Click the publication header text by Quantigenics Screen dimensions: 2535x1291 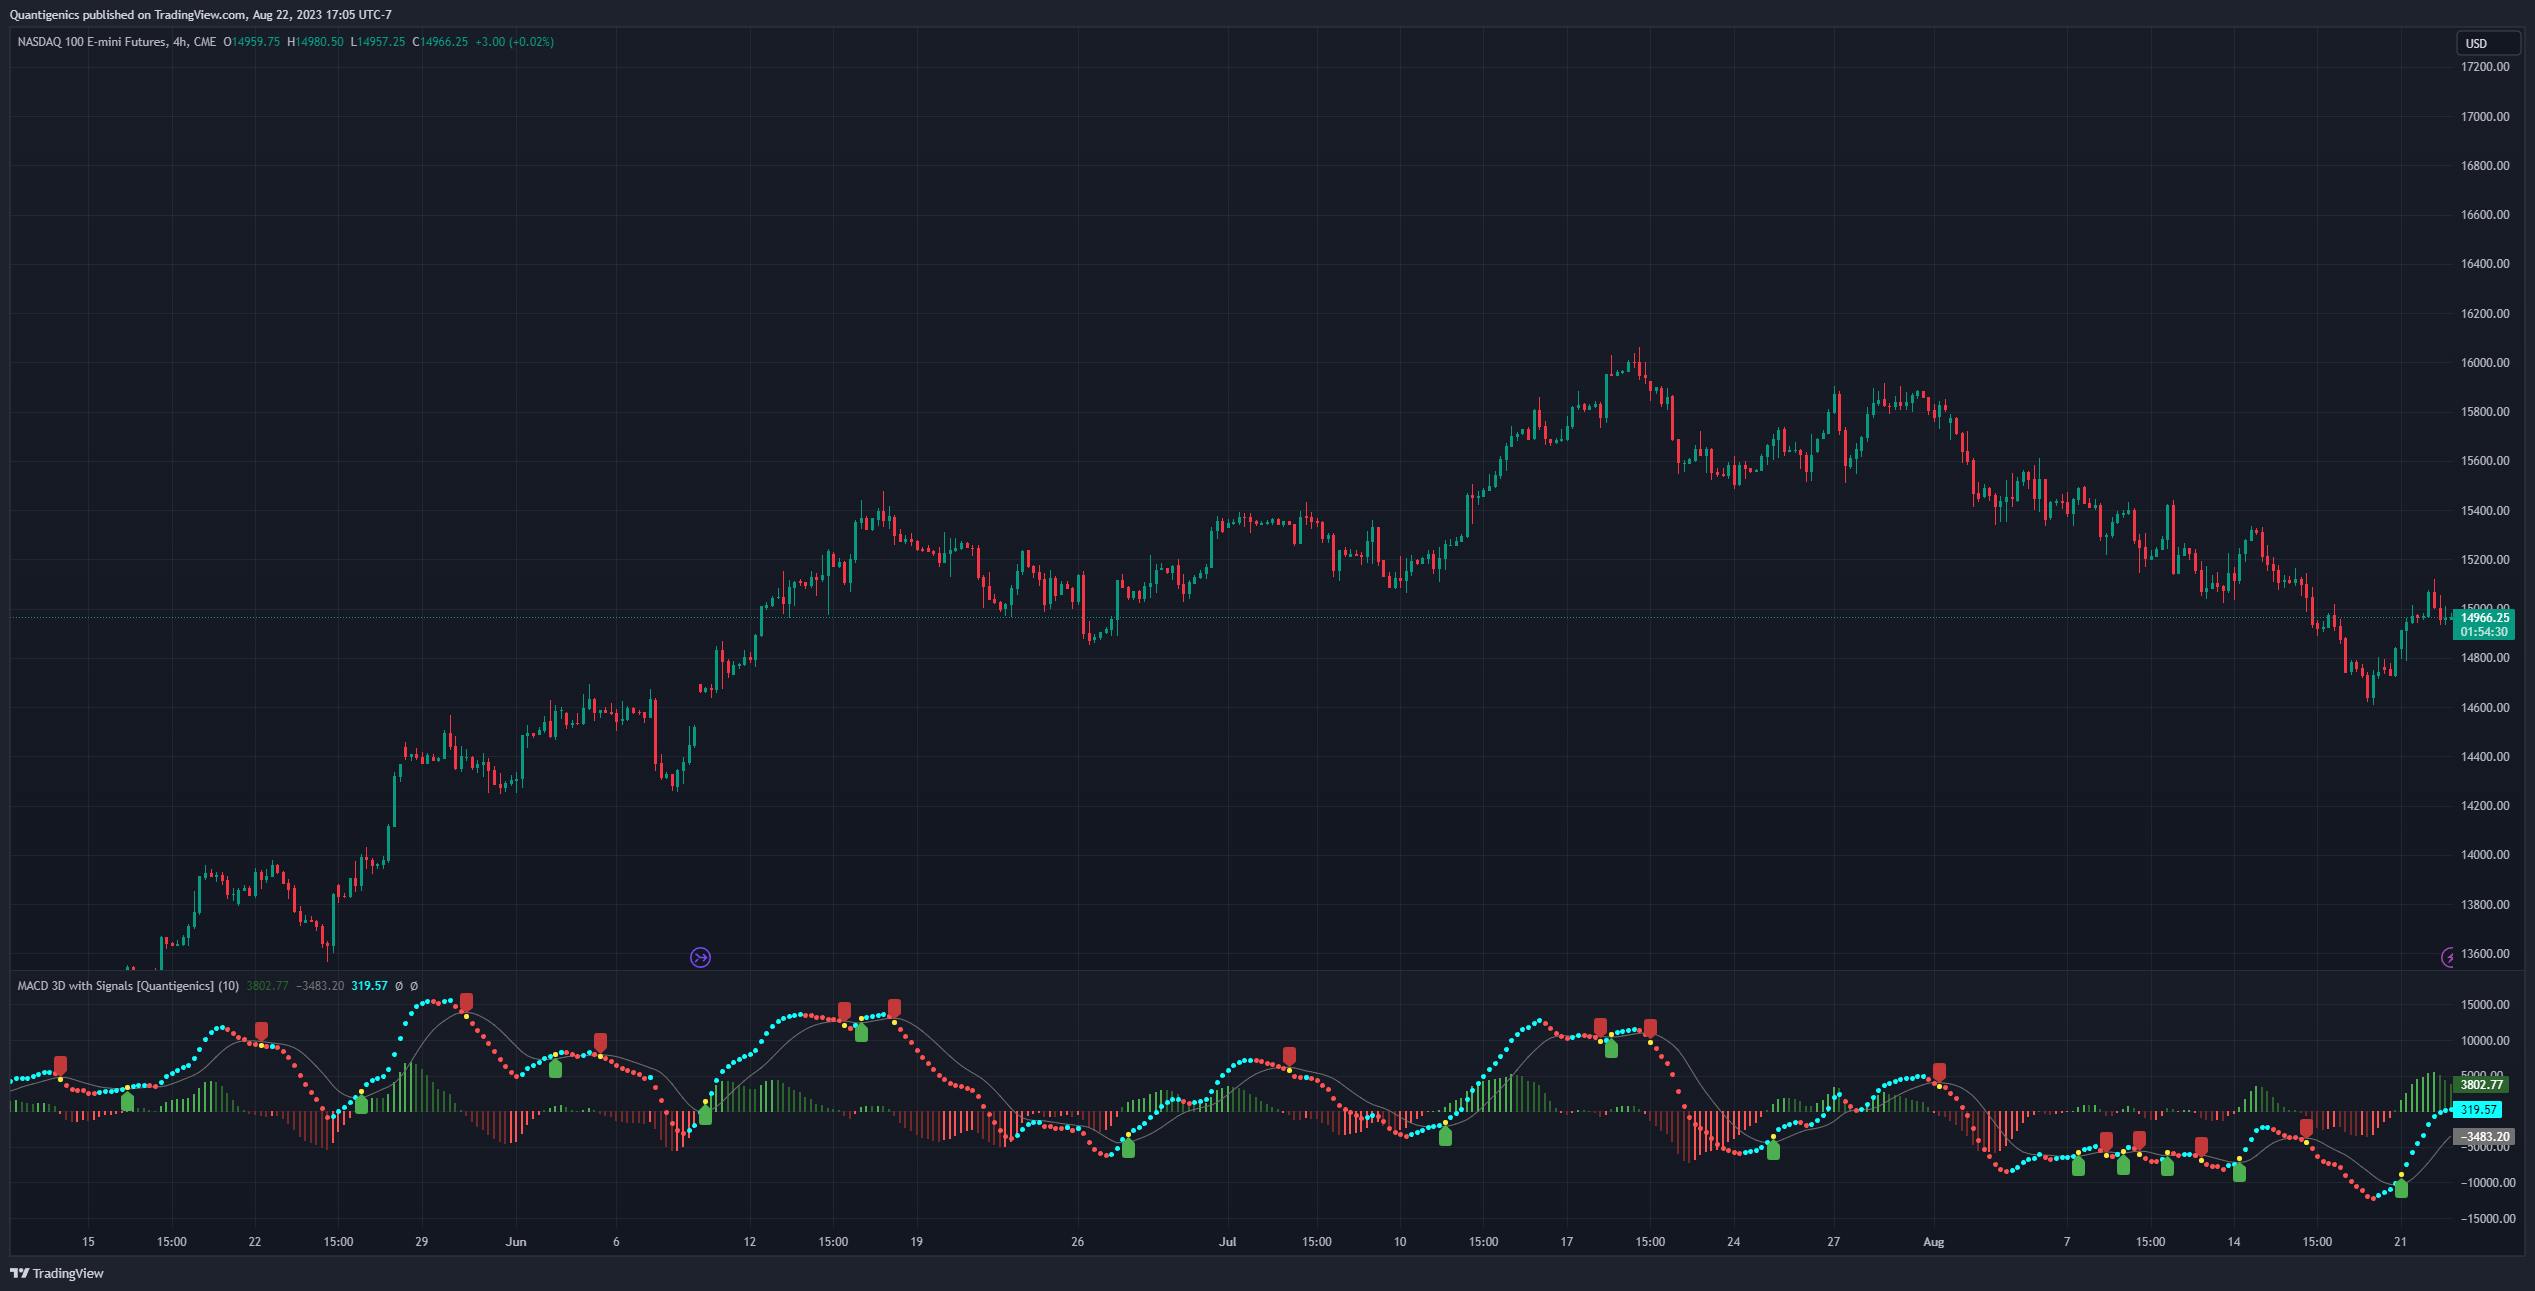[x=201, y=15]
